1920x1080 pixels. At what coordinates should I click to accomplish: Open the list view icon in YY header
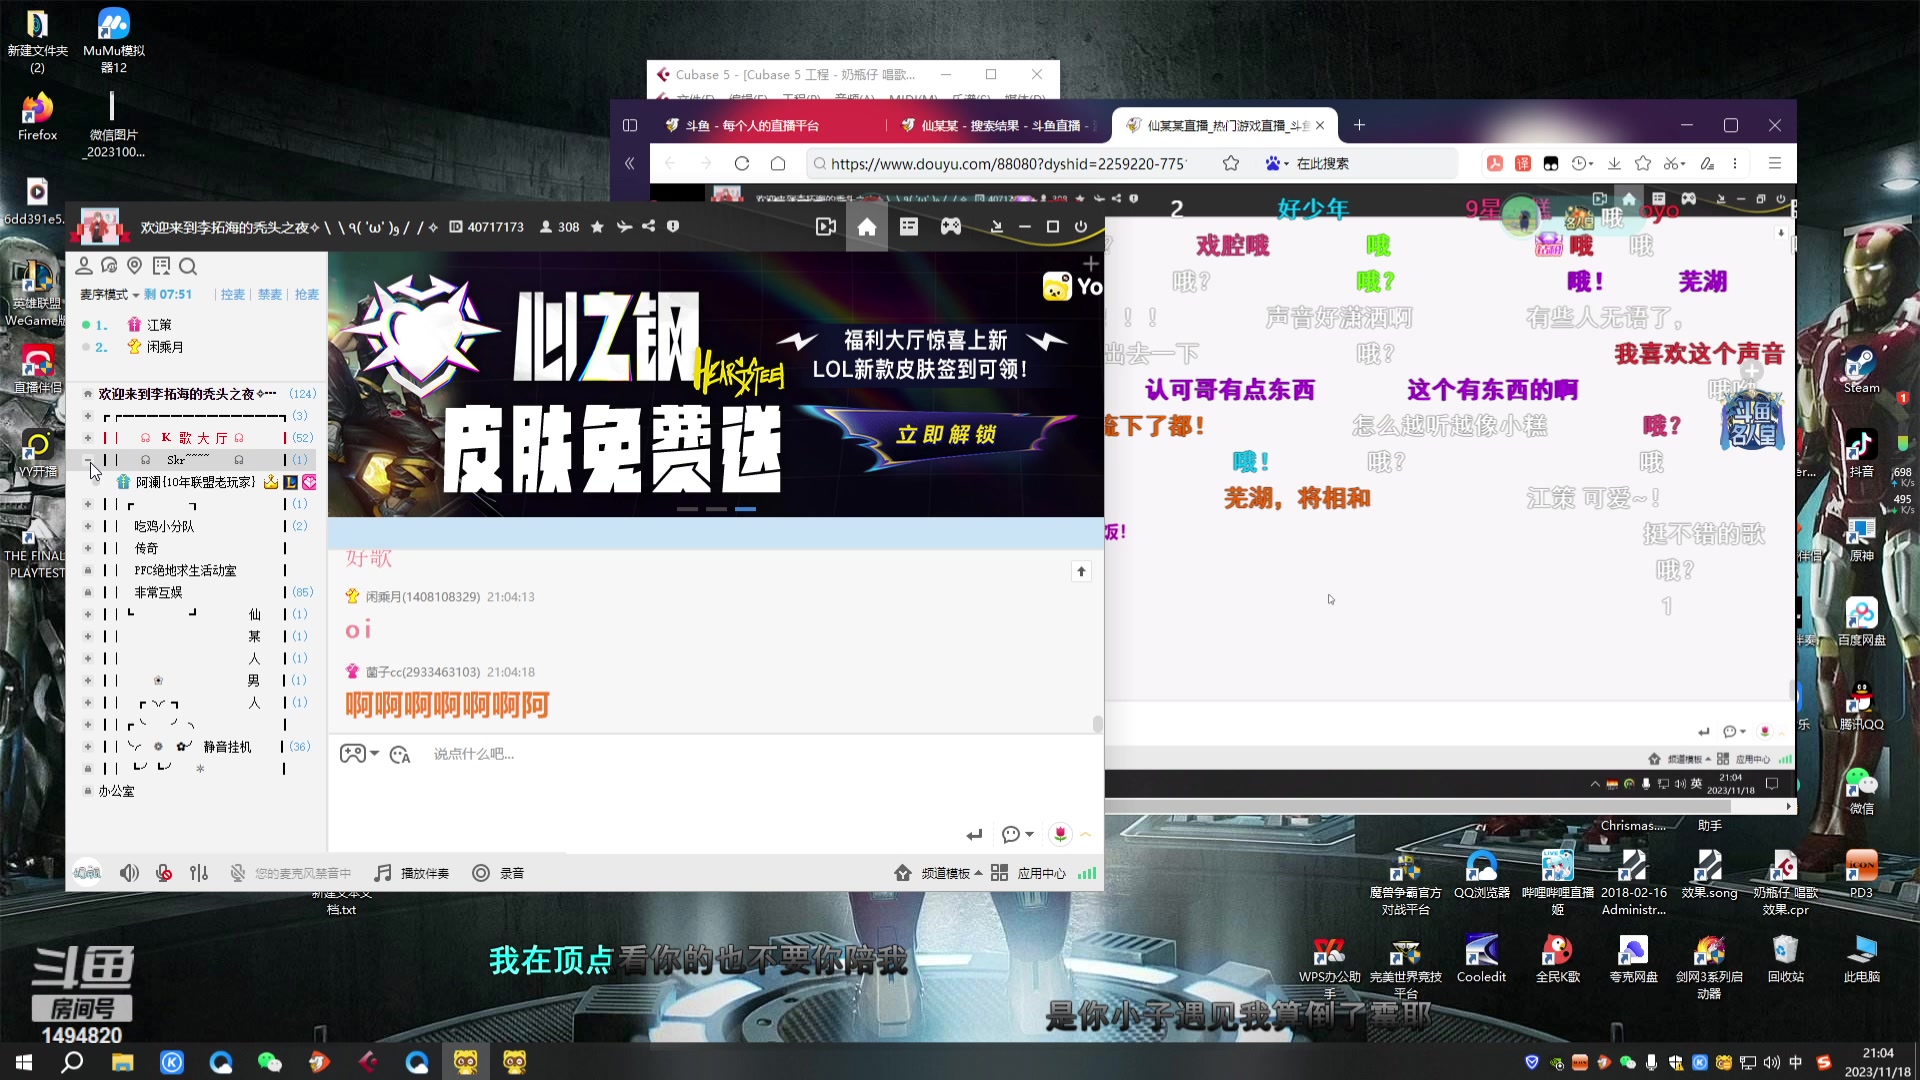click(909, 227)
